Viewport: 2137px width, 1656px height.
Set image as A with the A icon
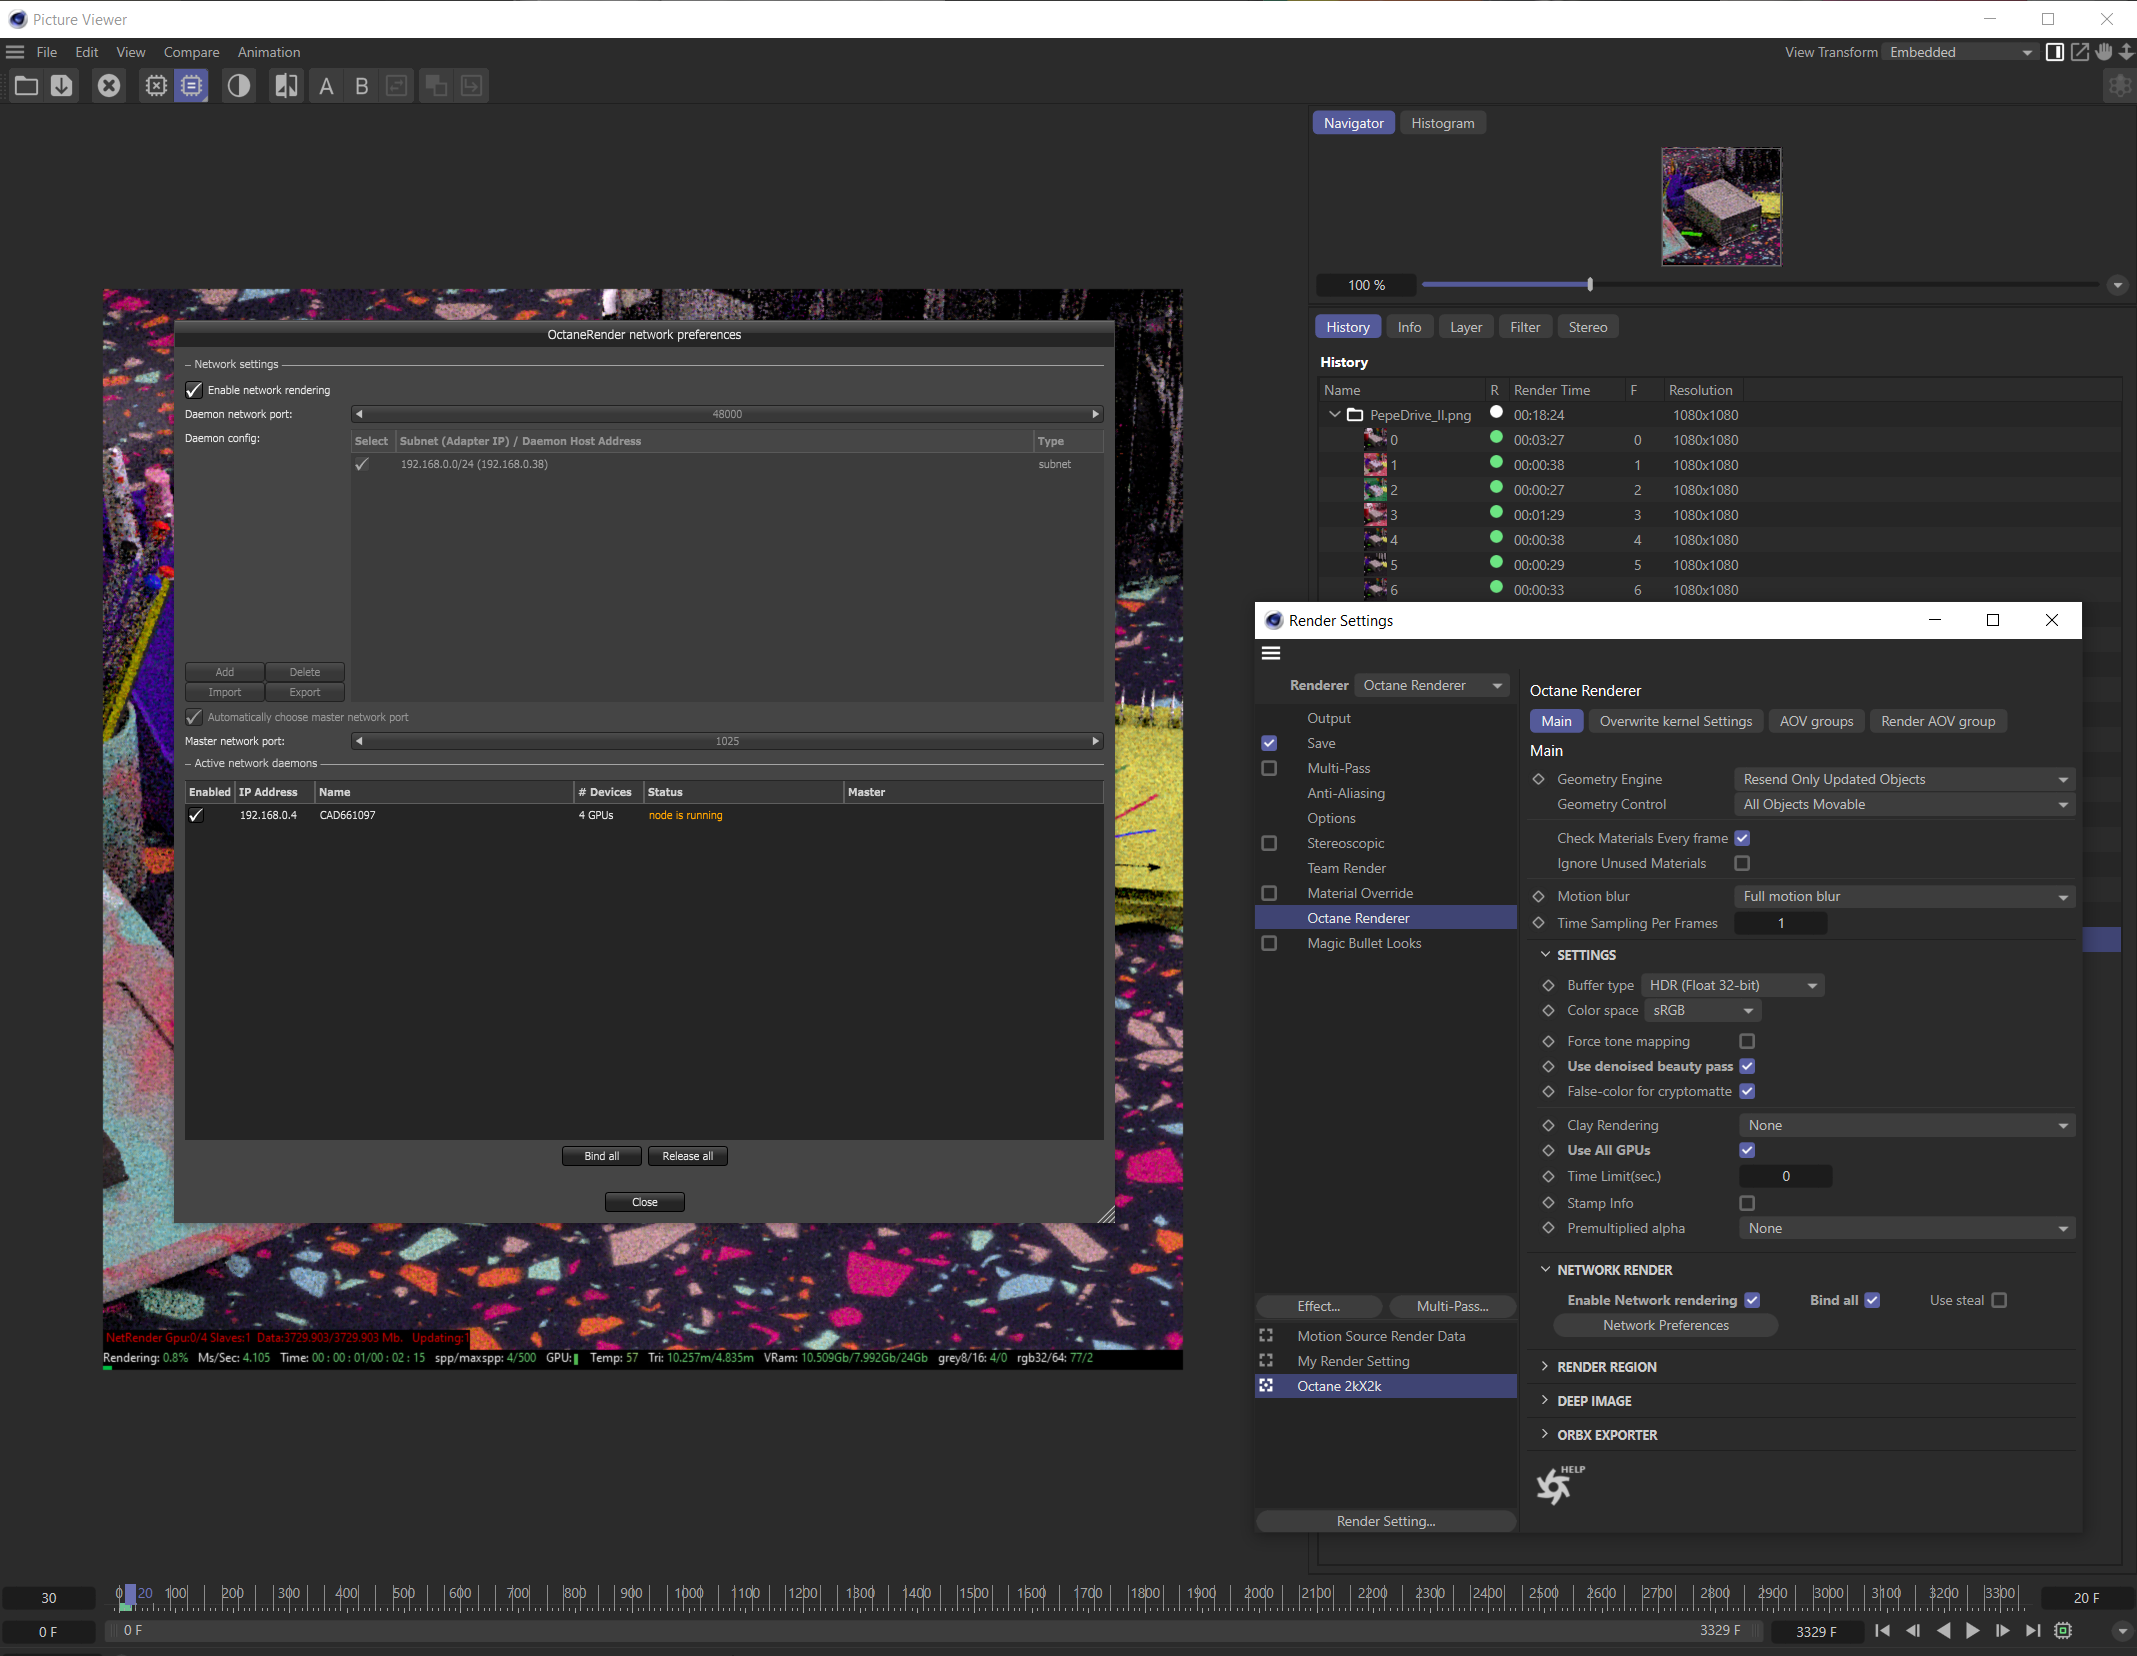coord(326,86)
